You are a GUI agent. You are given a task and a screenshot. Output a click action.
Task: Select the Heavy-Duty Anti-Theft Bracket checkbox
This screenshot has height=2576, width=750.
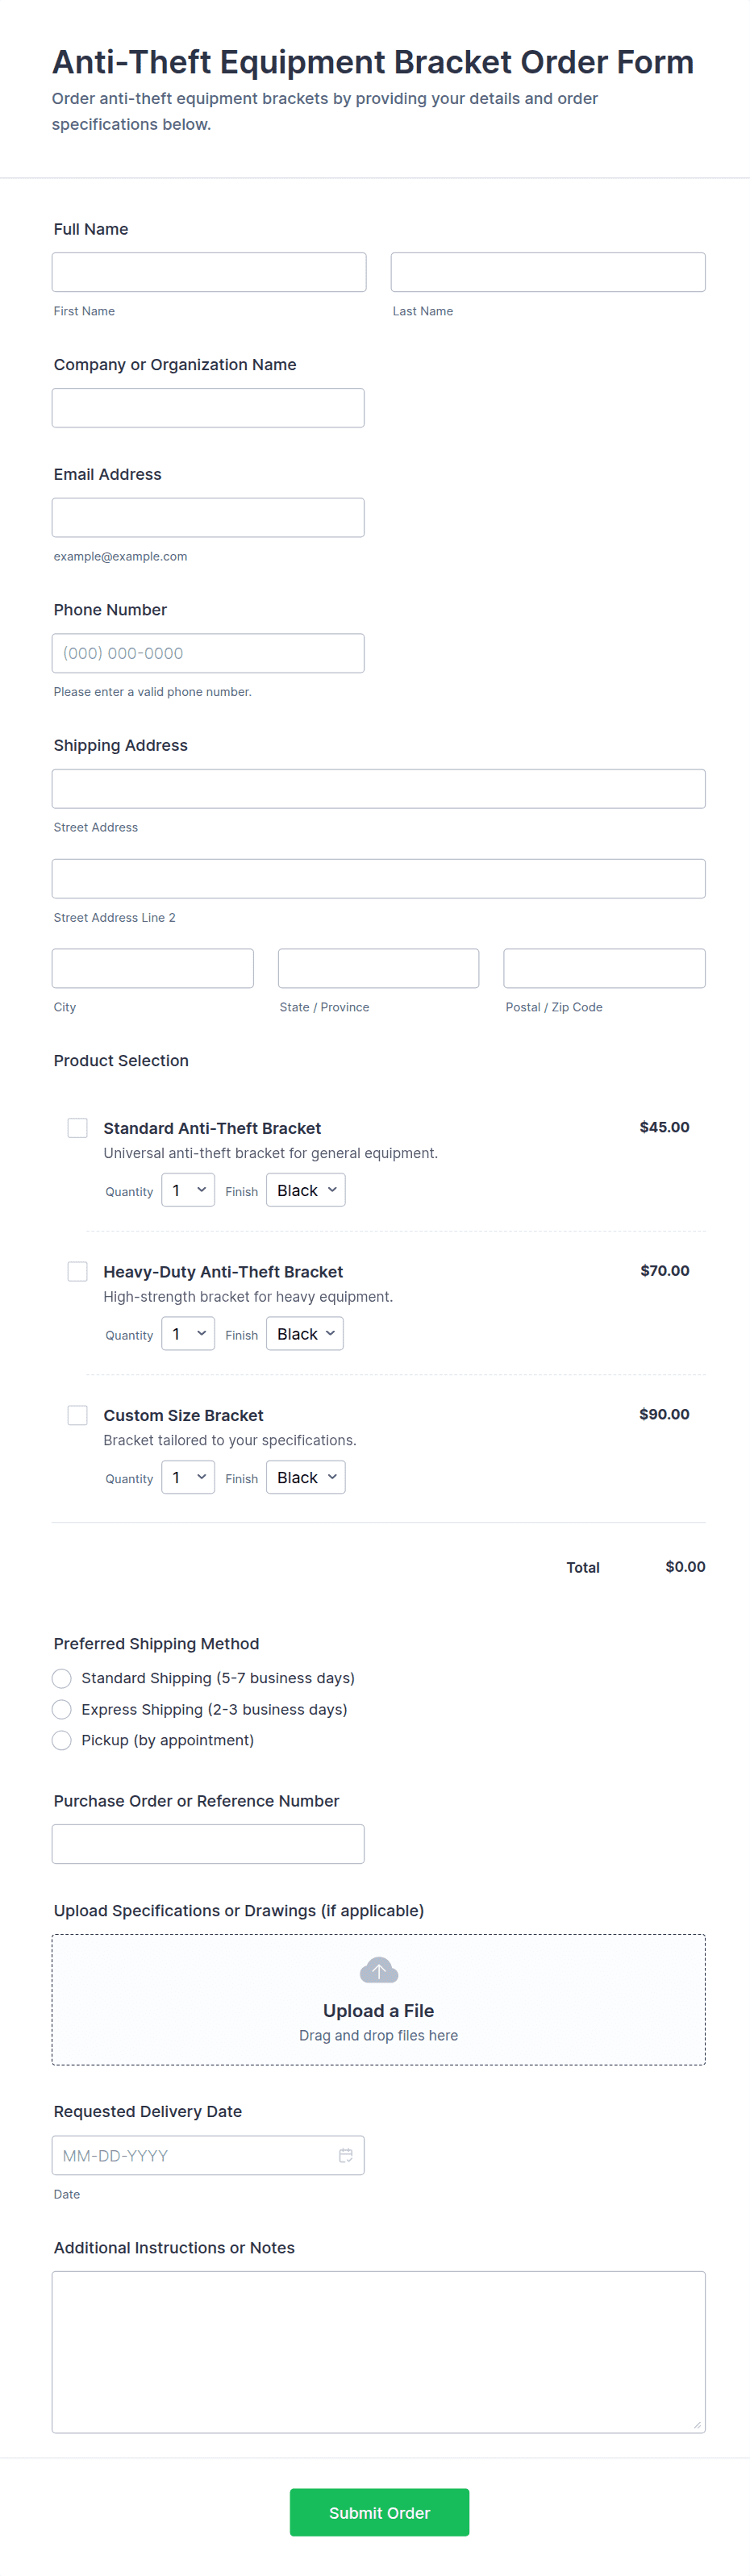77,1271
